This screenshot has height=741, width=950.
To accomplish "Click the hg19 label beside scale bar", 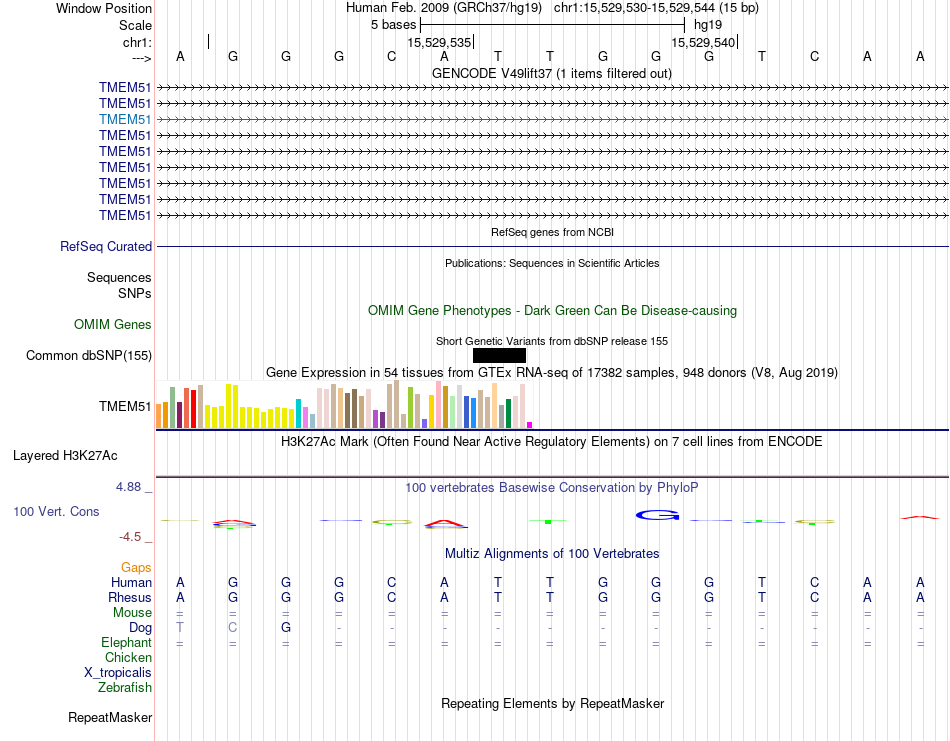I will 708,25.
